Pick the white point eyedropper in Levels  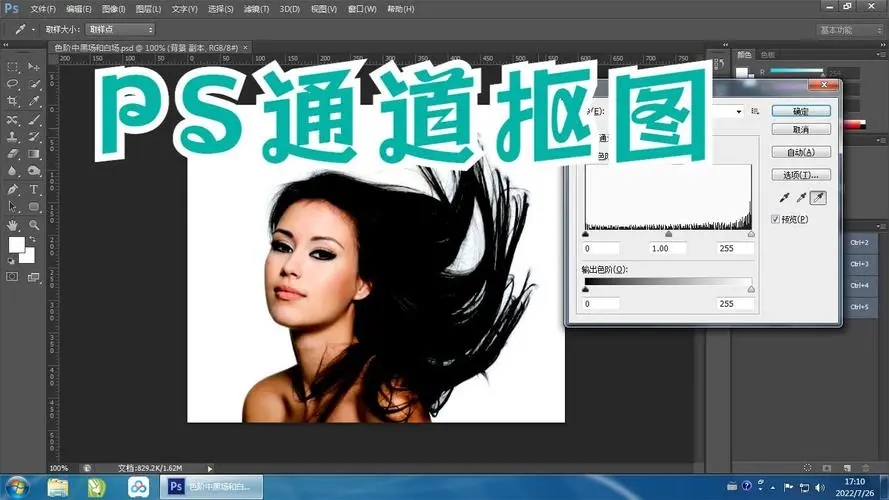point(817,198)
